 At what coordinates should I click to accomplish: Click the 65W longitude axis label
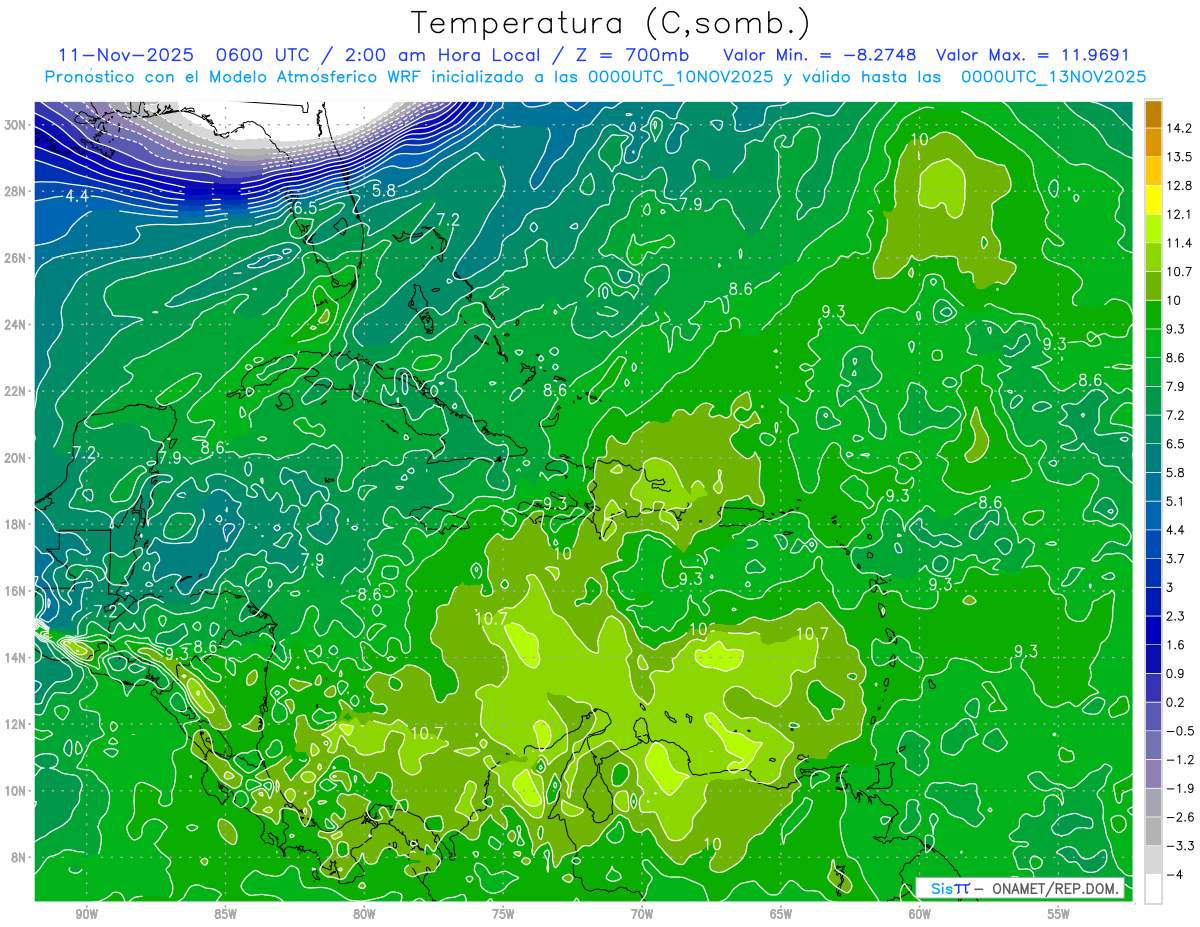coord(781,914)
